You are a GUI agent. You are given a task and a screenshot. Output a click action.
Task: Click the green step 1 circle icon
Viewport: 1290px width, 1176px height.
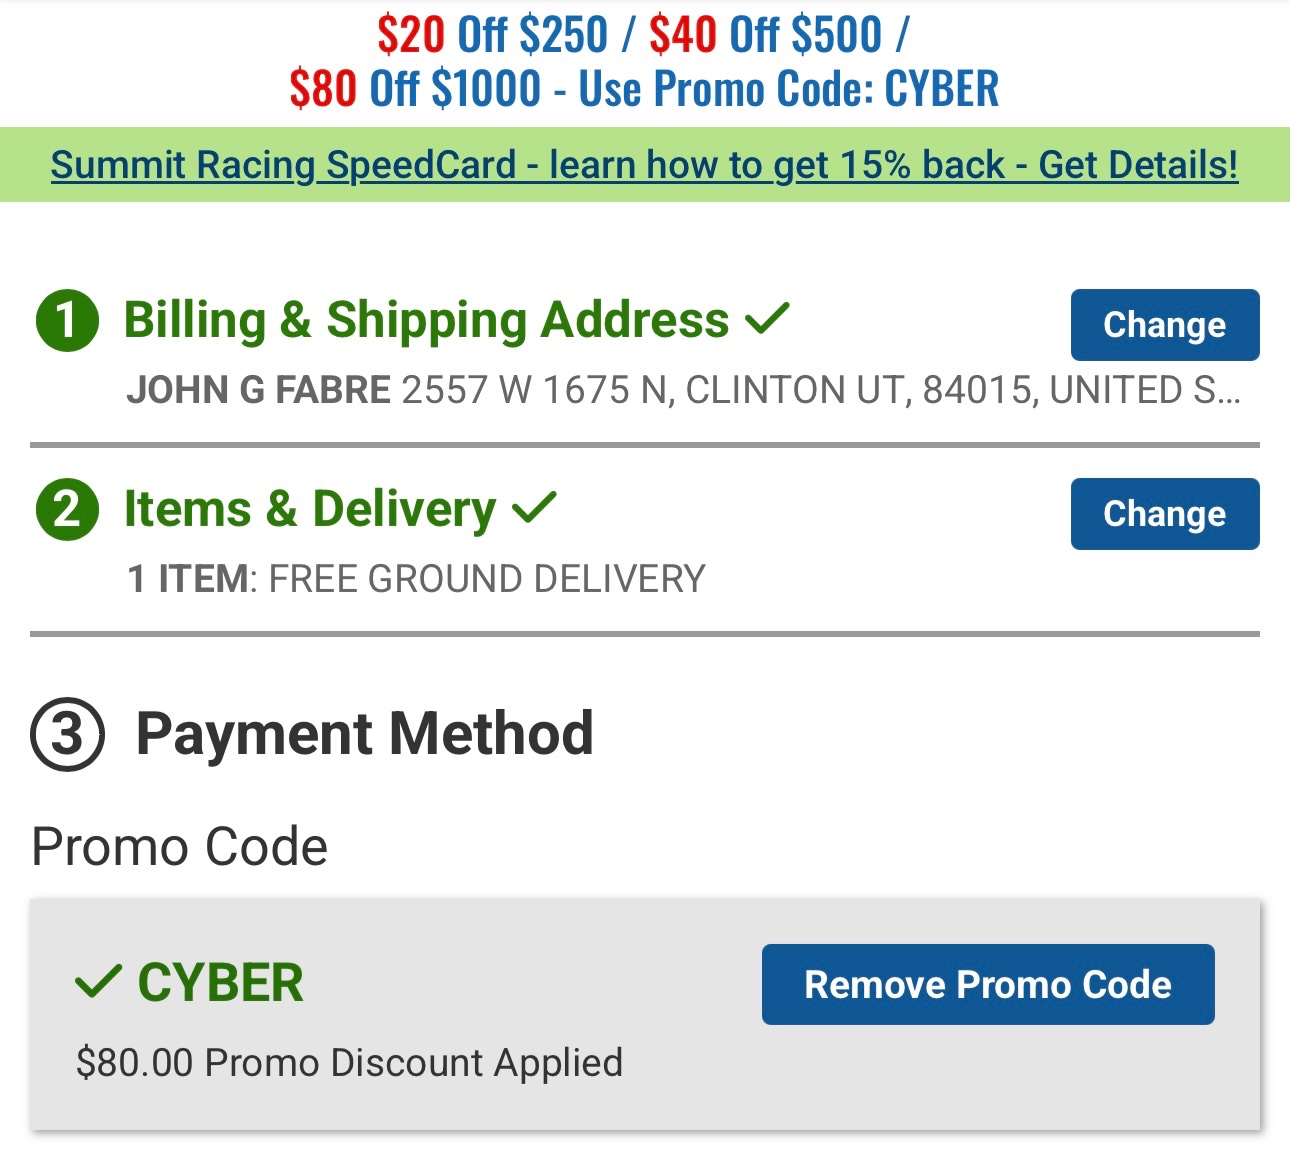(x=67, y=321)
